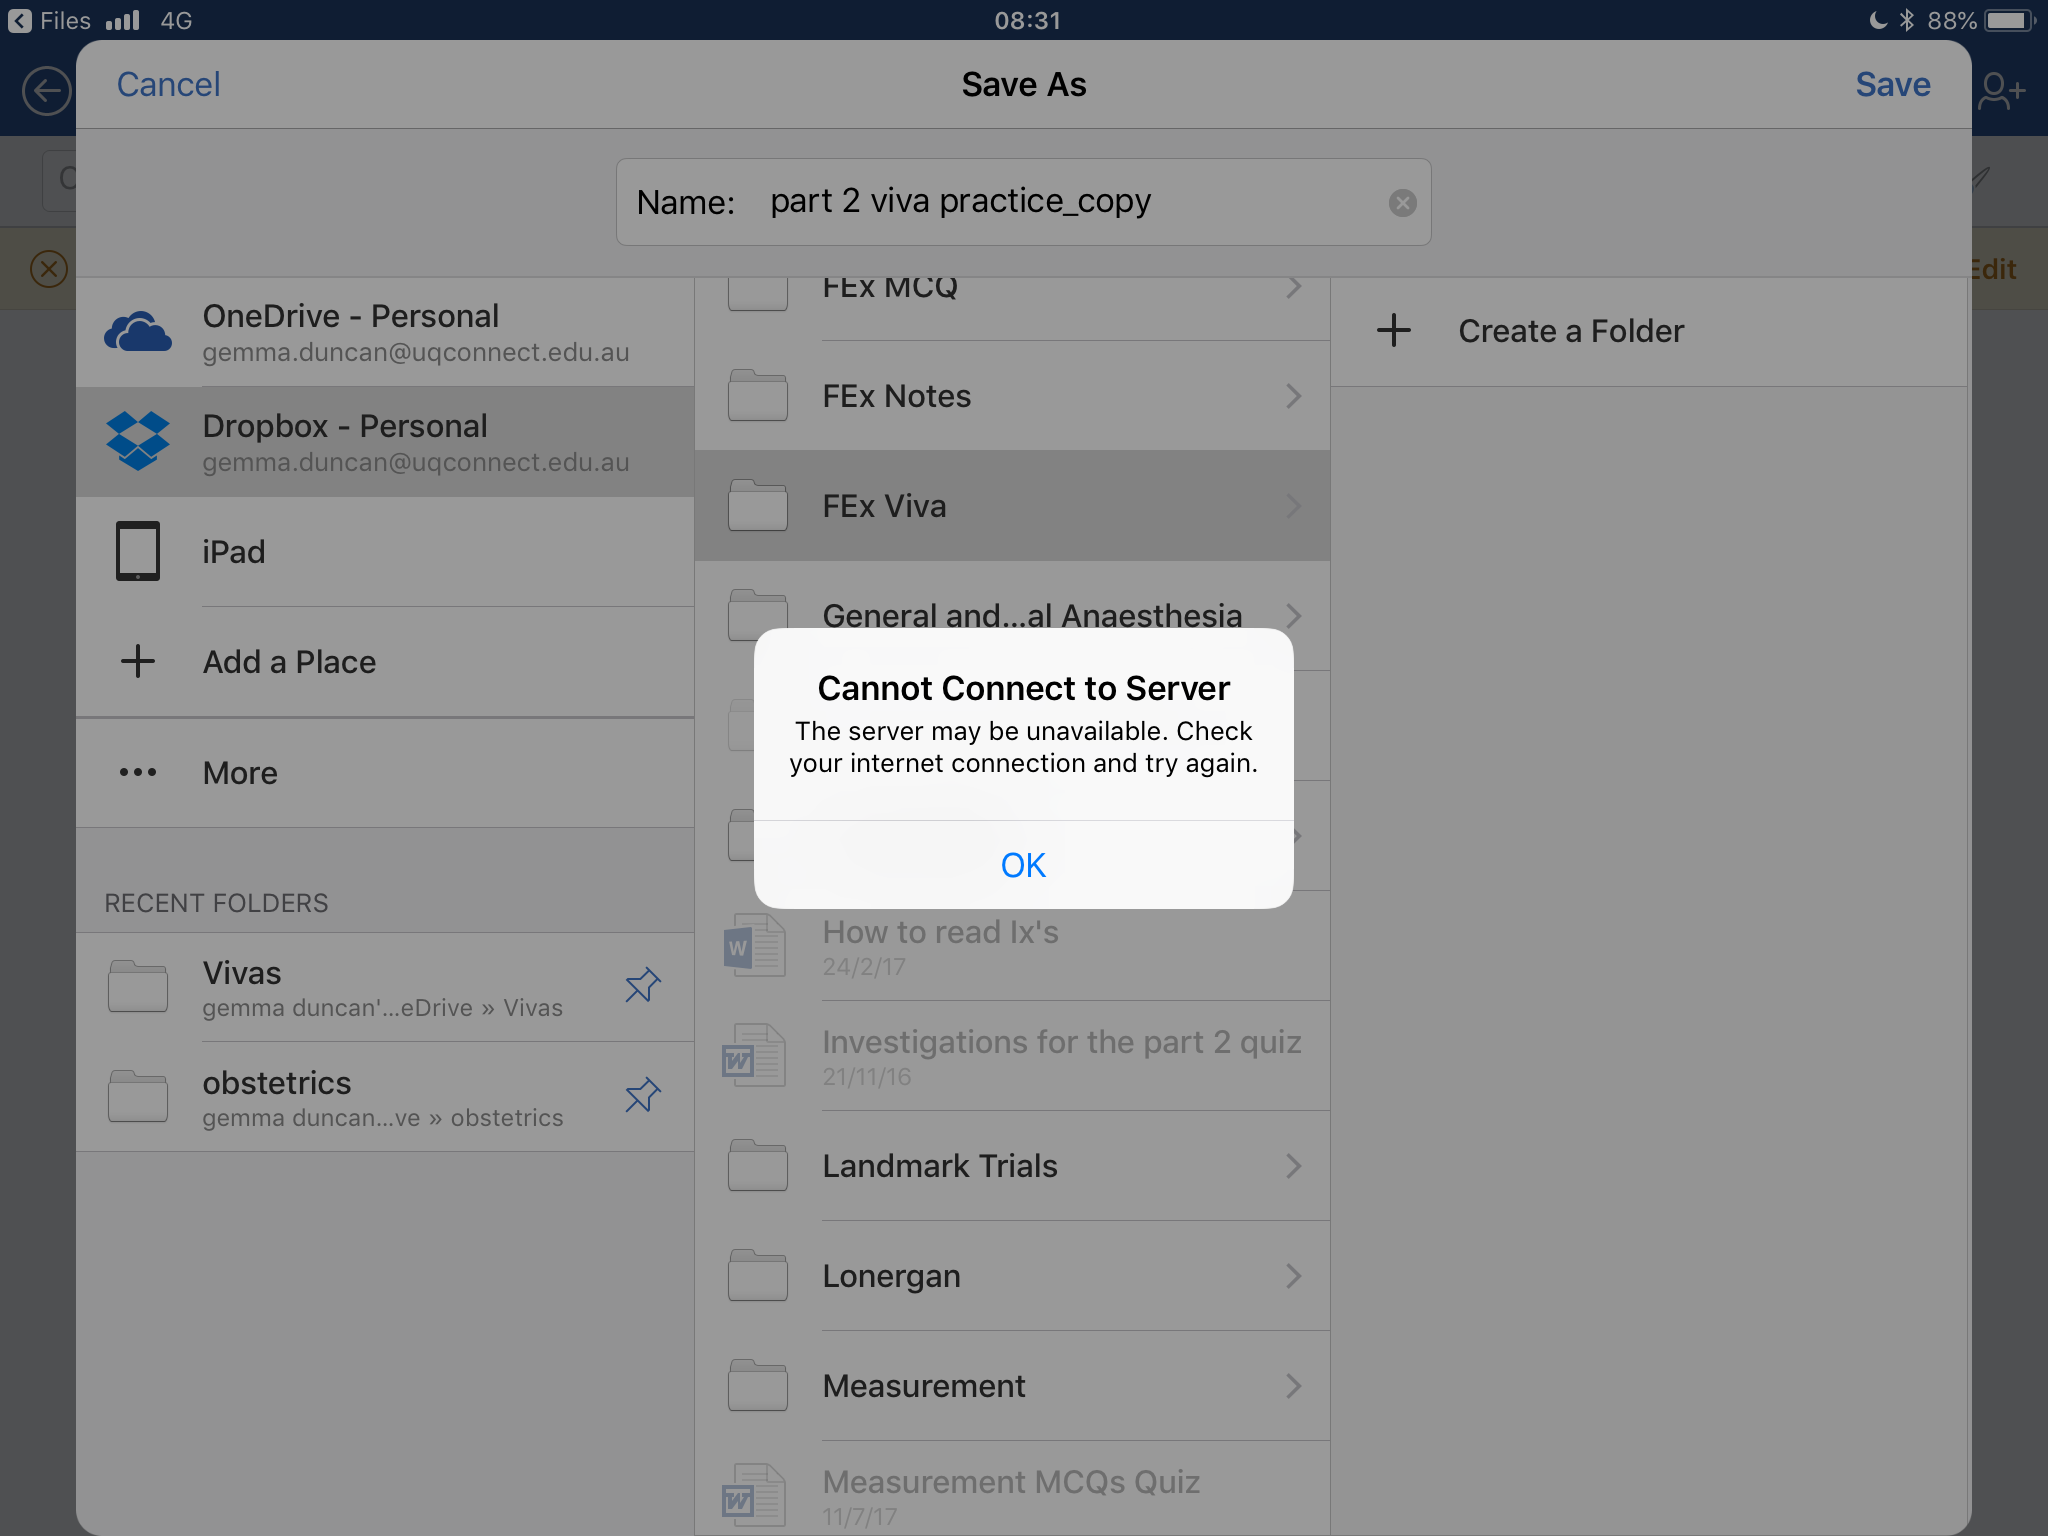Expand the Measurement folder chevron
The width and height of the screenshot is (2048, 1536).
click(x=1293, y=1386)
